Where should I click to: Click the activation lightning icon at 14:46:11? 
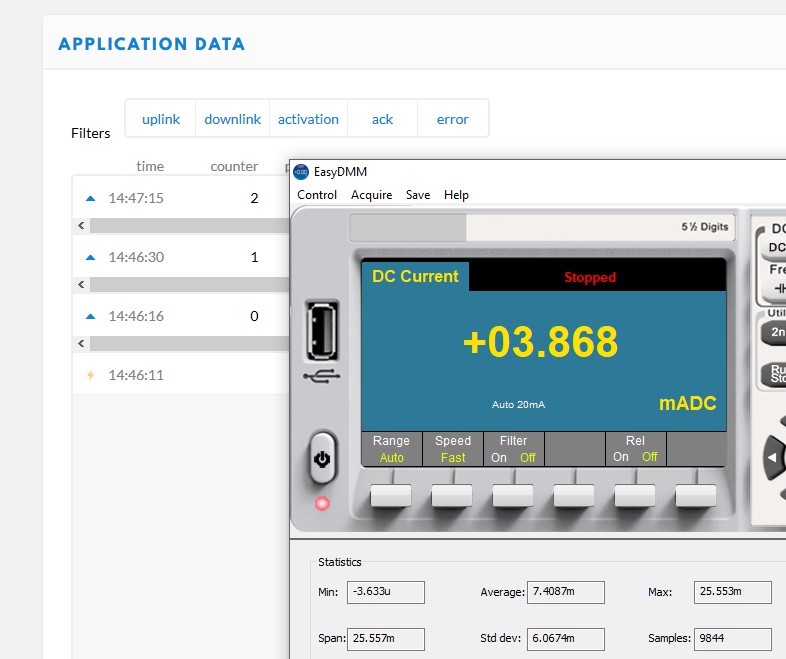pos(90,375)
